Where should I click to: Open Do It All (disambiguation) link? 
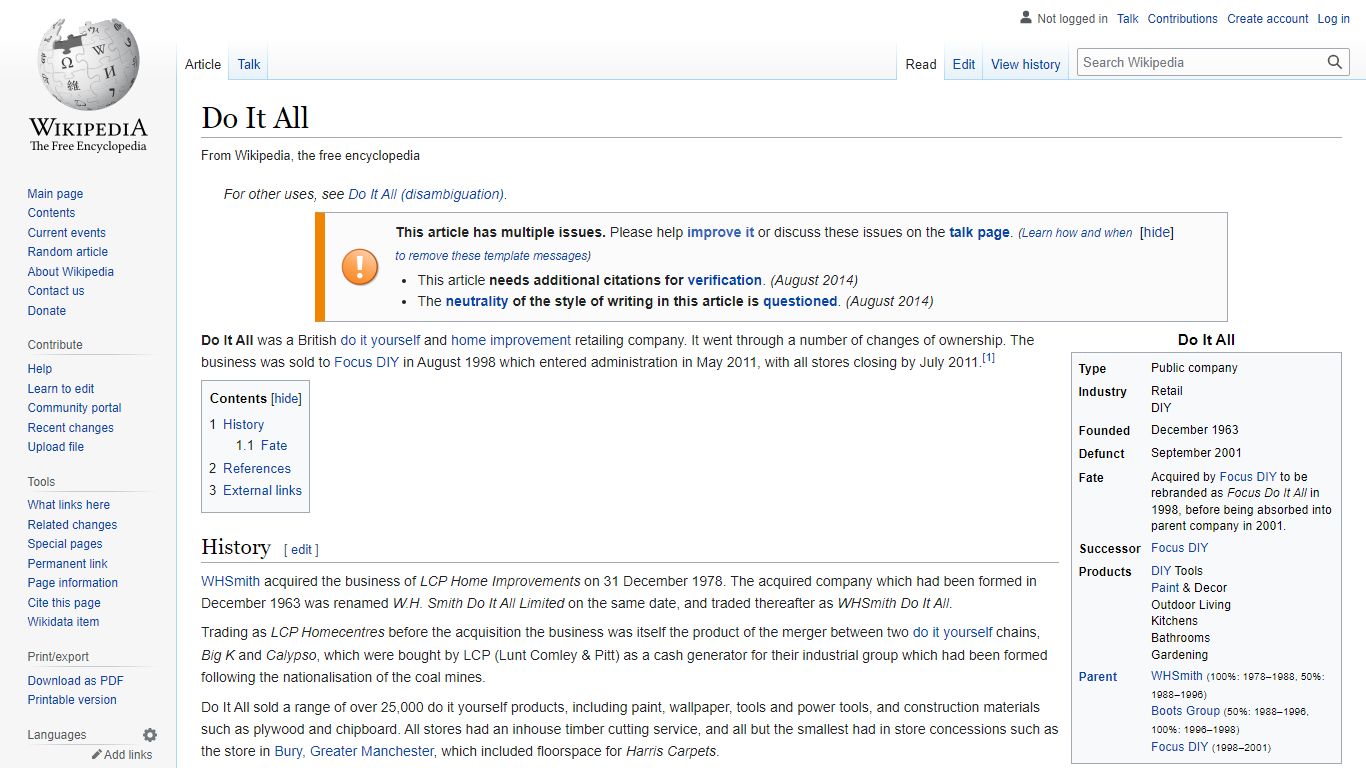tap(426, 194)
